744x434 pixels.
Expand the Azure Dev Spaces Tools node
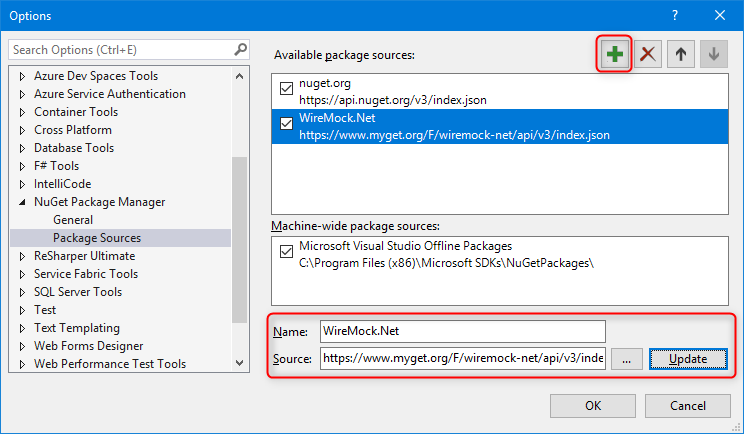tap(24, 76)
